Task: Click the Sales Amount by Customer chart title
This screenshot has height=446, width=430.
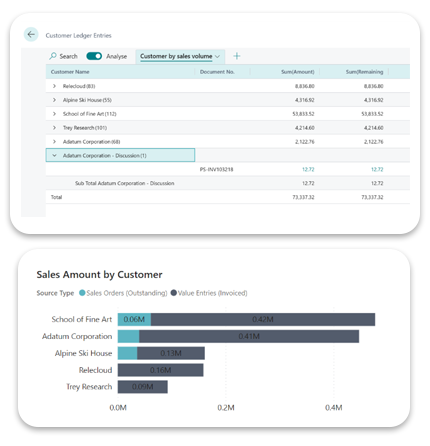Action: tap(99, 275)
